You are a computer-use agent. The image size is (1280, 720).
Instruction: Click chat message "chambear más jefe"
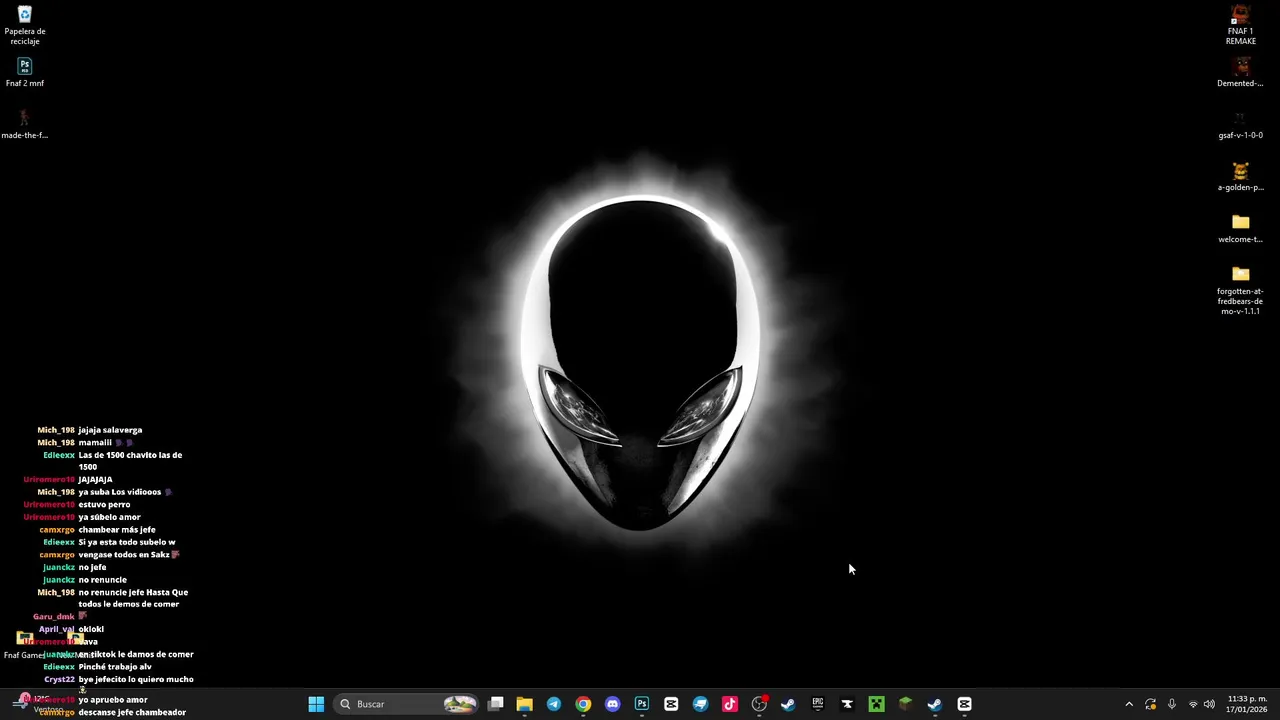pos(117,530)
